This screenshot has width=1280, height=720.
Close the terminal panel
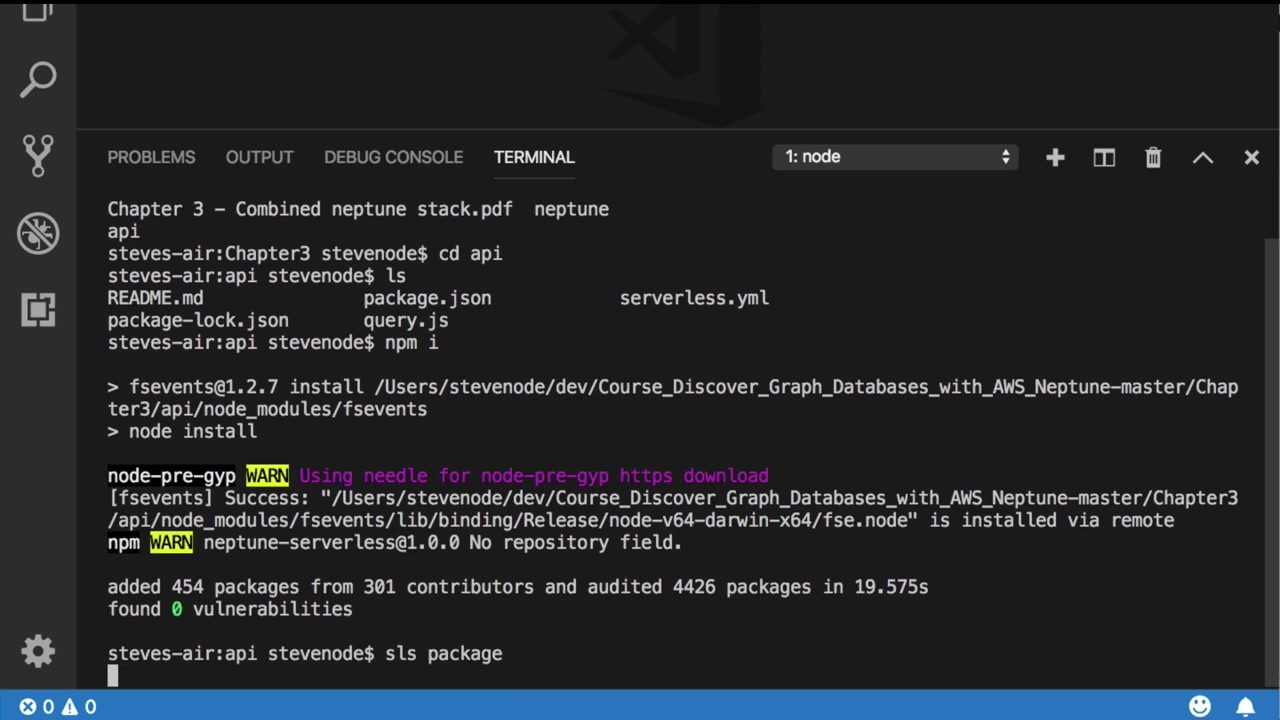1251,157
